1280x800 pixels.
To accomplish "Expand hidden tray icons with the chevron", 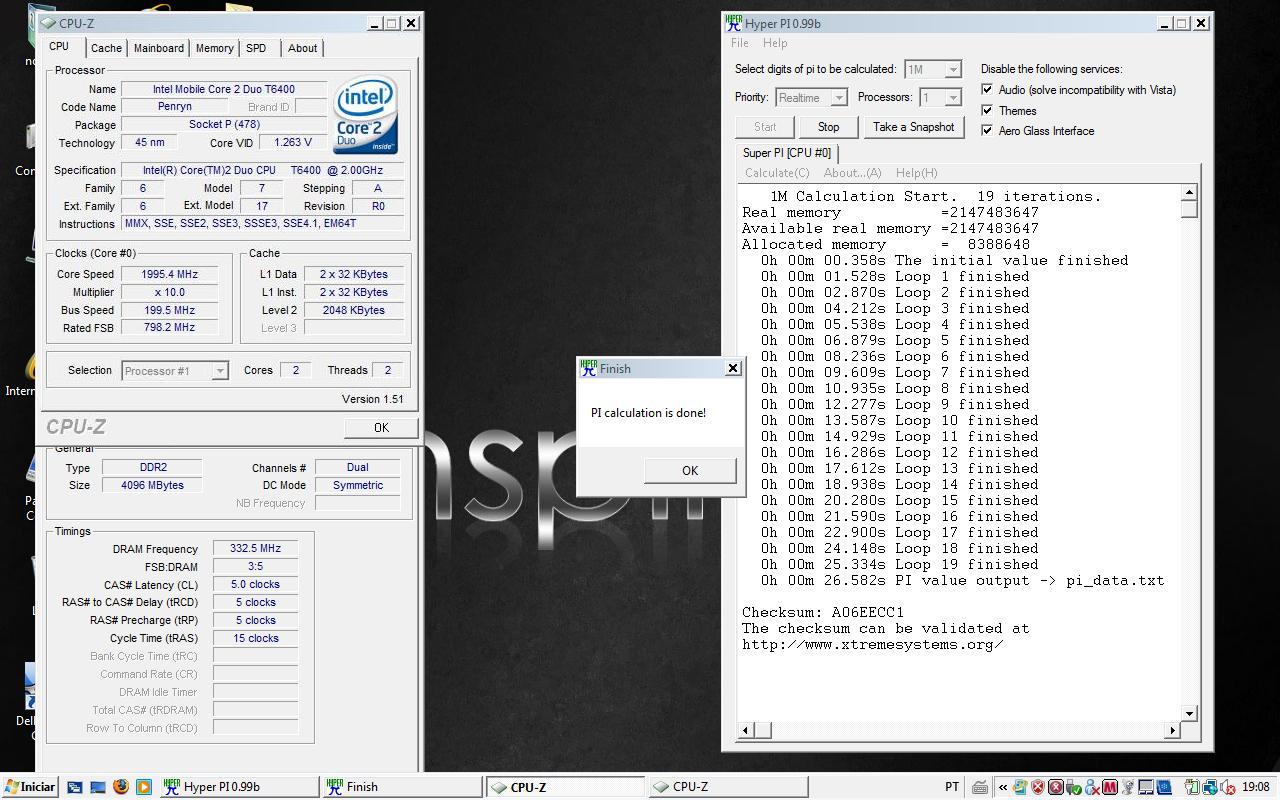I will tap(1003, 787).
